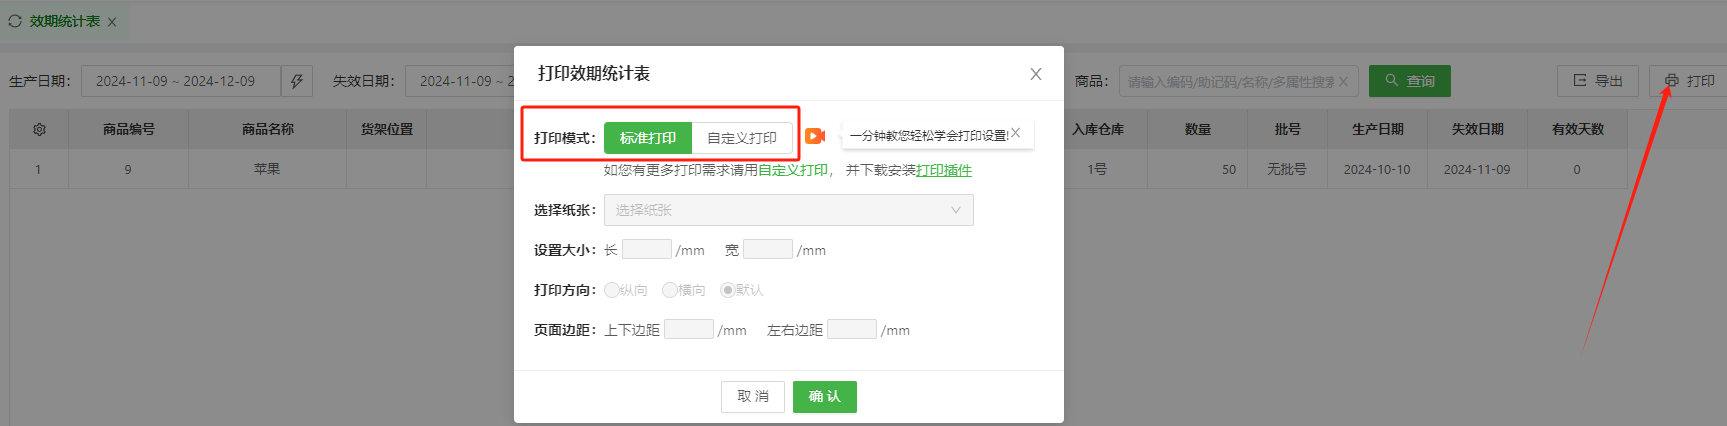
Task: Click the 生产日期 column header in table
Action: [1377, 129]
